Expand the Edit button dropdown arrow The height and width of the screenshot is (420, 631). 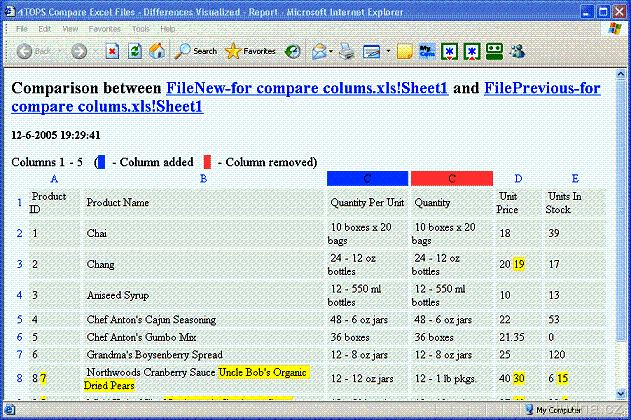(388, 51)
